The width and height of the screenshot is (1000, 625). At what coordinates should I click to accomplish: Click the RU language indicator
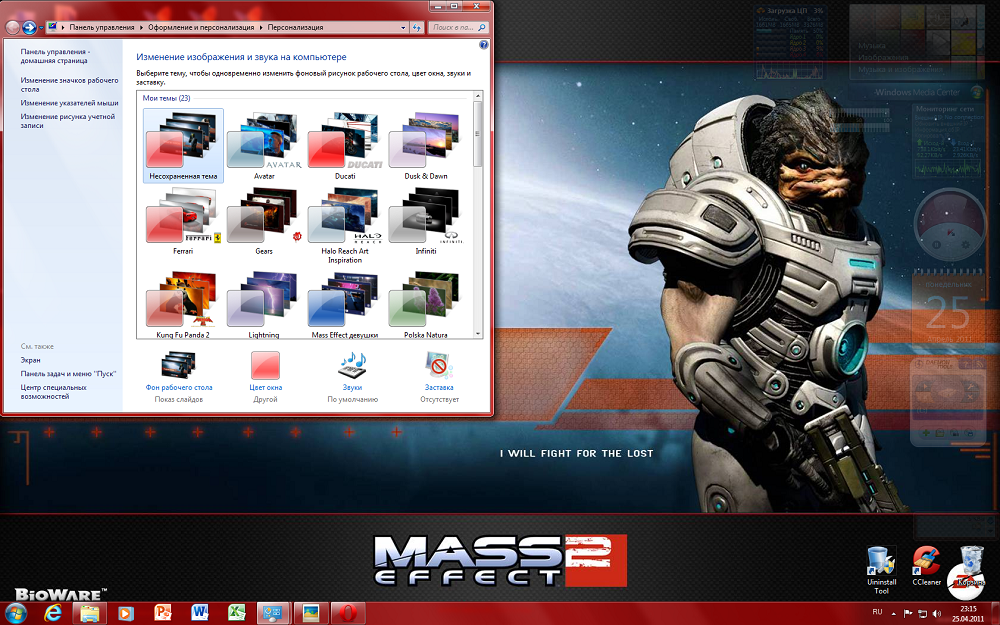[x=878, y=612]
